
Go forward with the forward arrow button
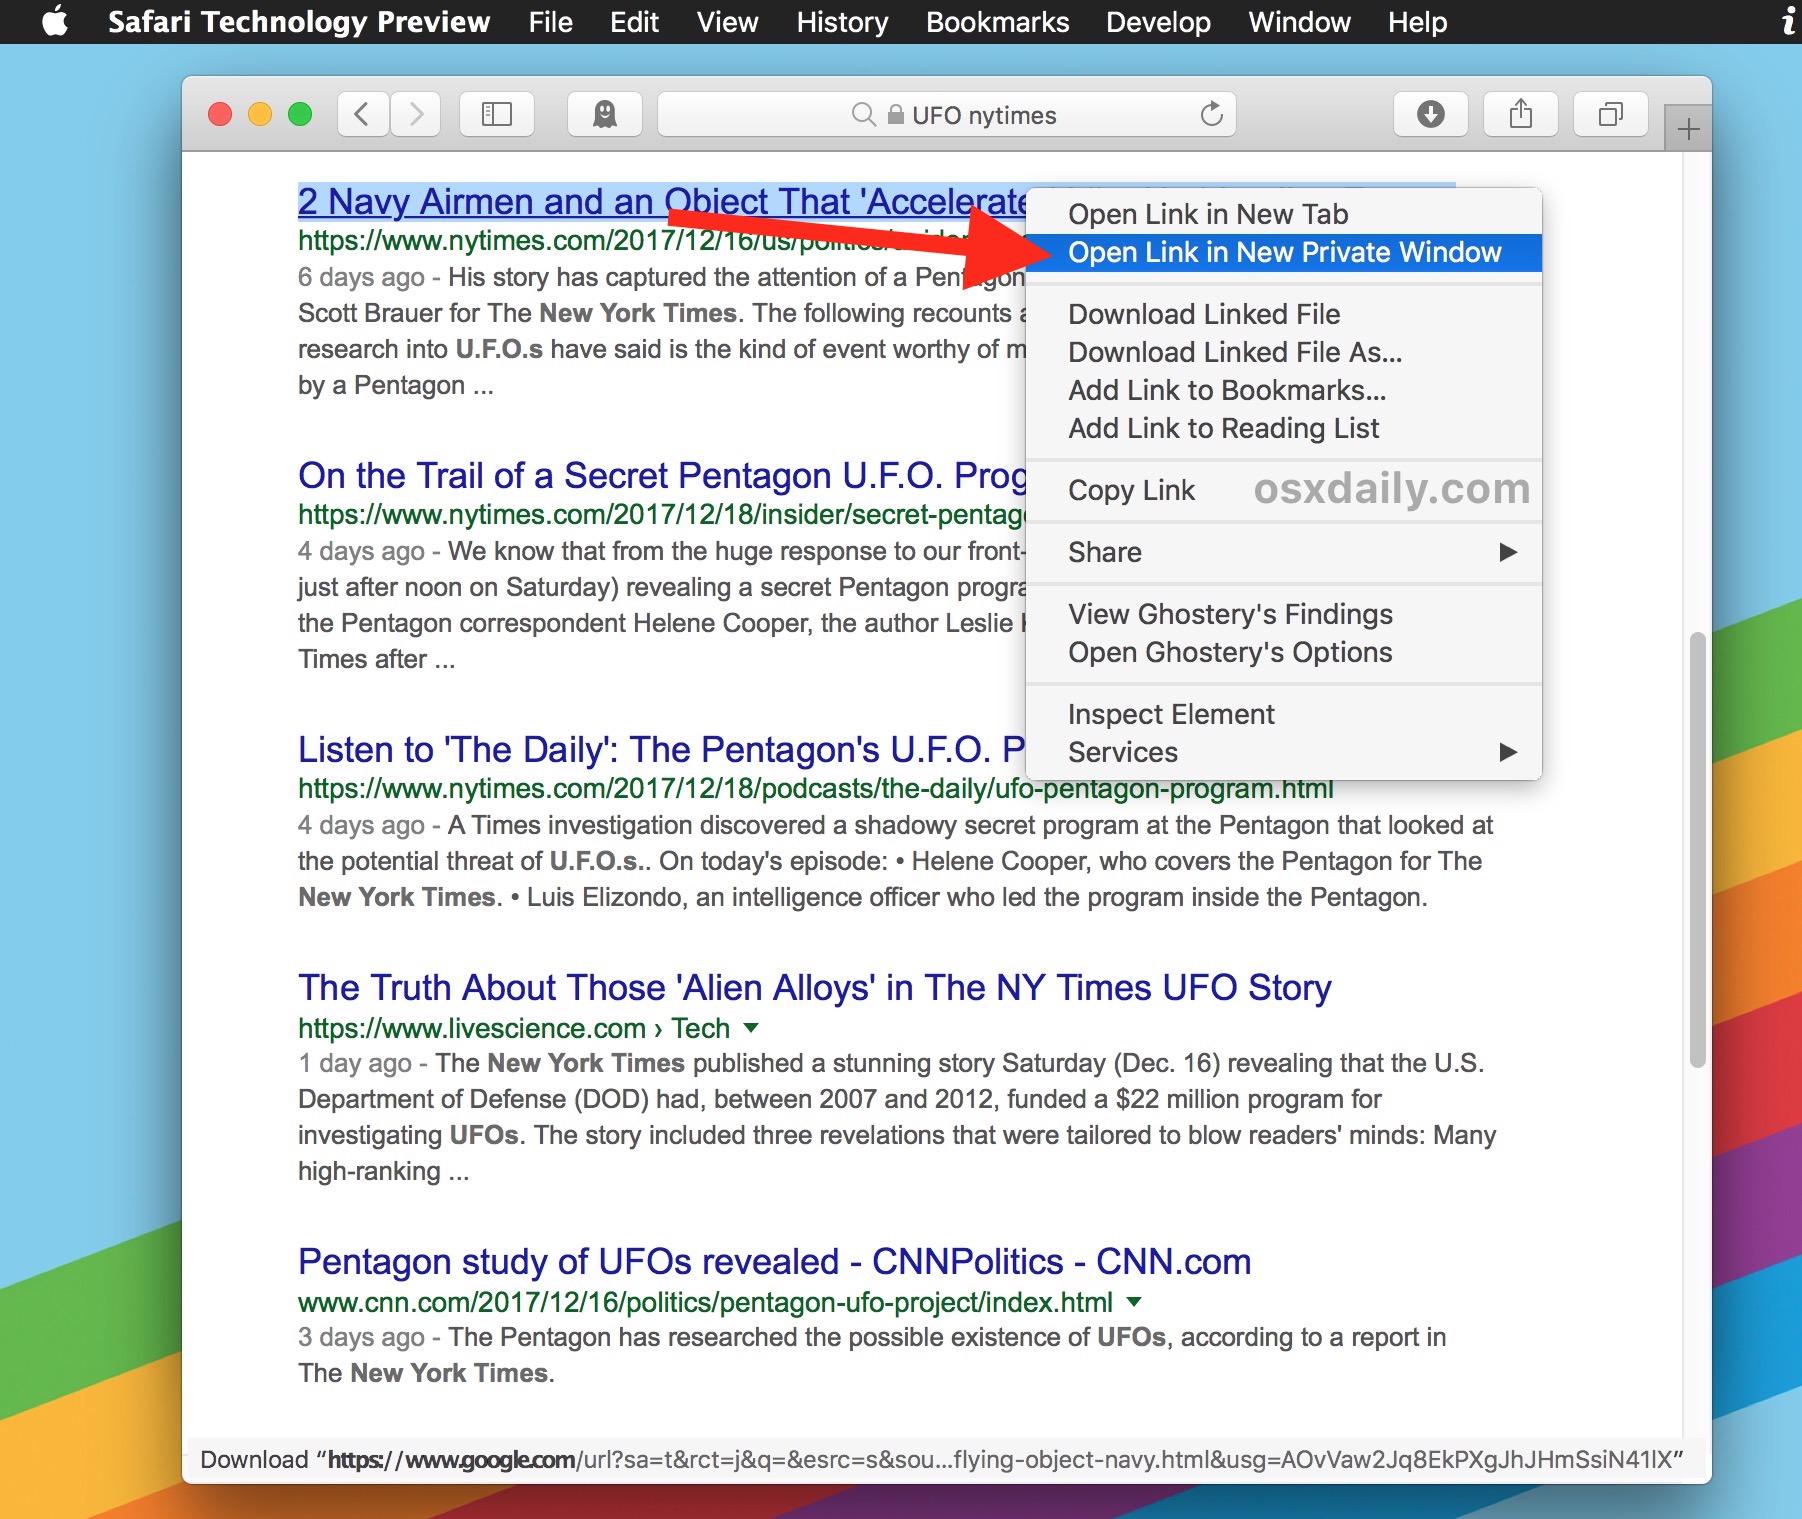pos(416,114)
